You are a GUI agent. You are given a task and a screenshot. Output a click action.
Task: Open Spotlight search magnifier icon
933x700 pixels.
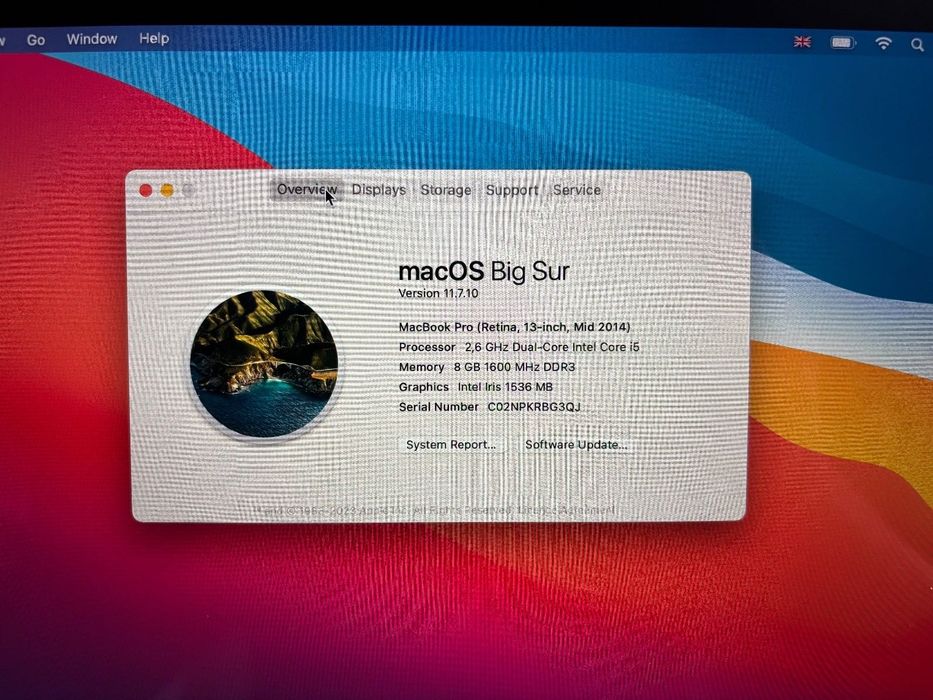click(x=918, y=45)
